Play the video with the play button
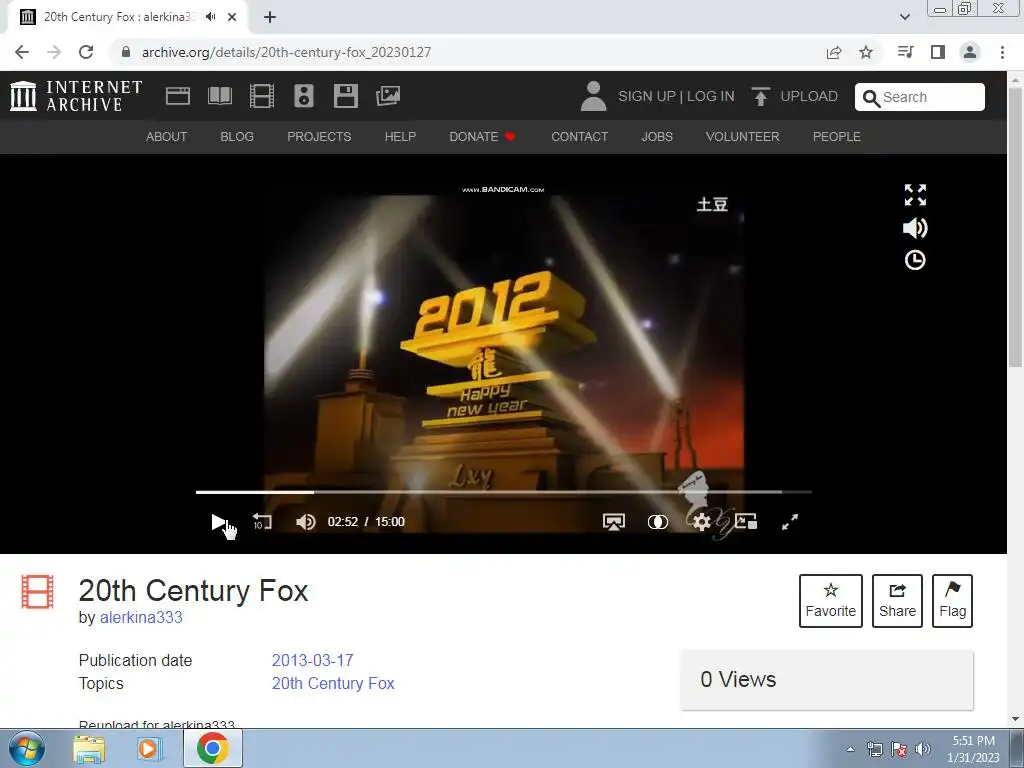Screen dimensions: 1024x768 pyautogui.click(x=219, y=522)
